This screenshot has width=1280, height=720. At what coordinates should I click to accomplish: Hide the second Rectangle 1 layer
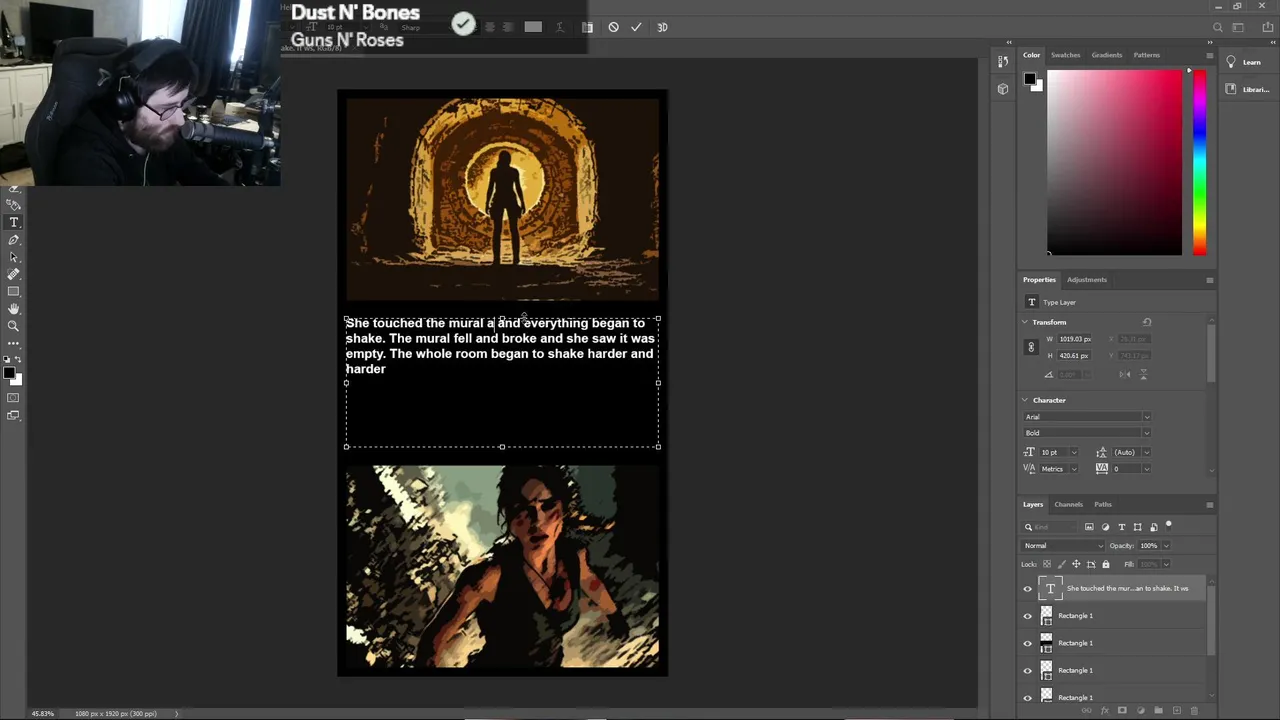coord(1027,643)
